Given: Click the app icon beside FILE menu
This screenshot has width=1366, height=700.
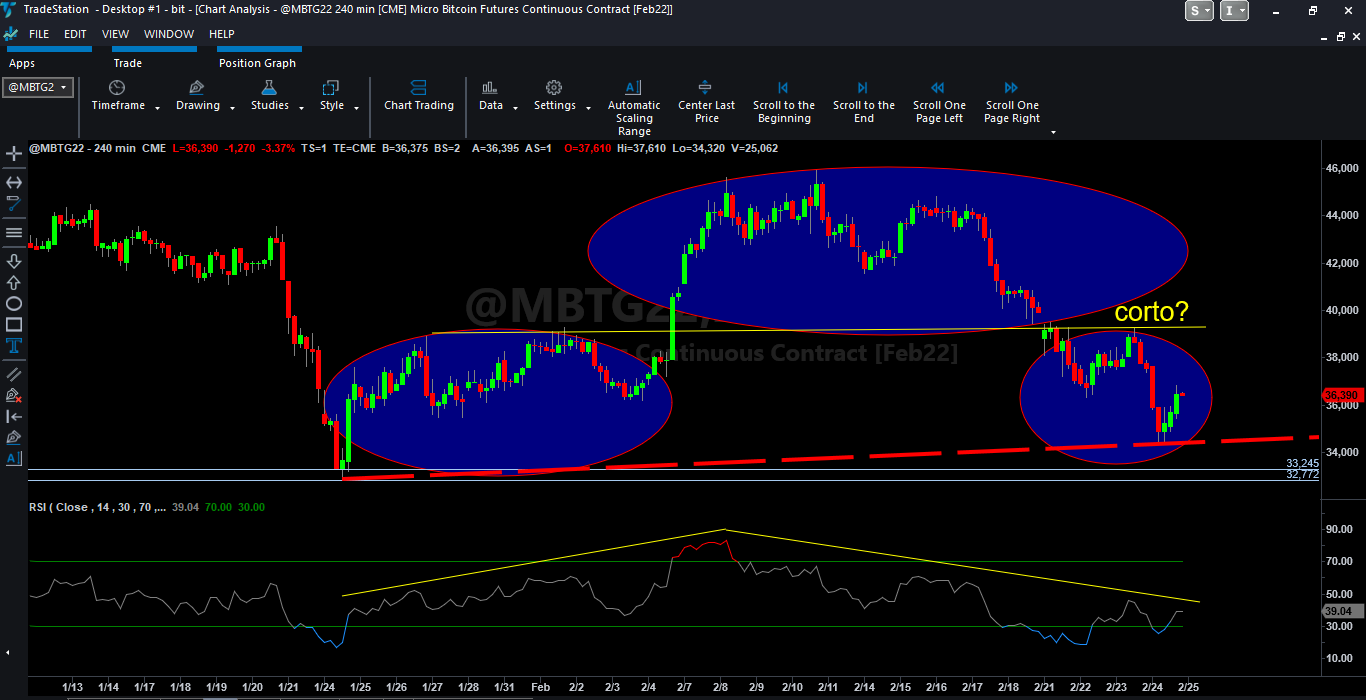Looking at the screenshot, I should [x=10, y=34].
